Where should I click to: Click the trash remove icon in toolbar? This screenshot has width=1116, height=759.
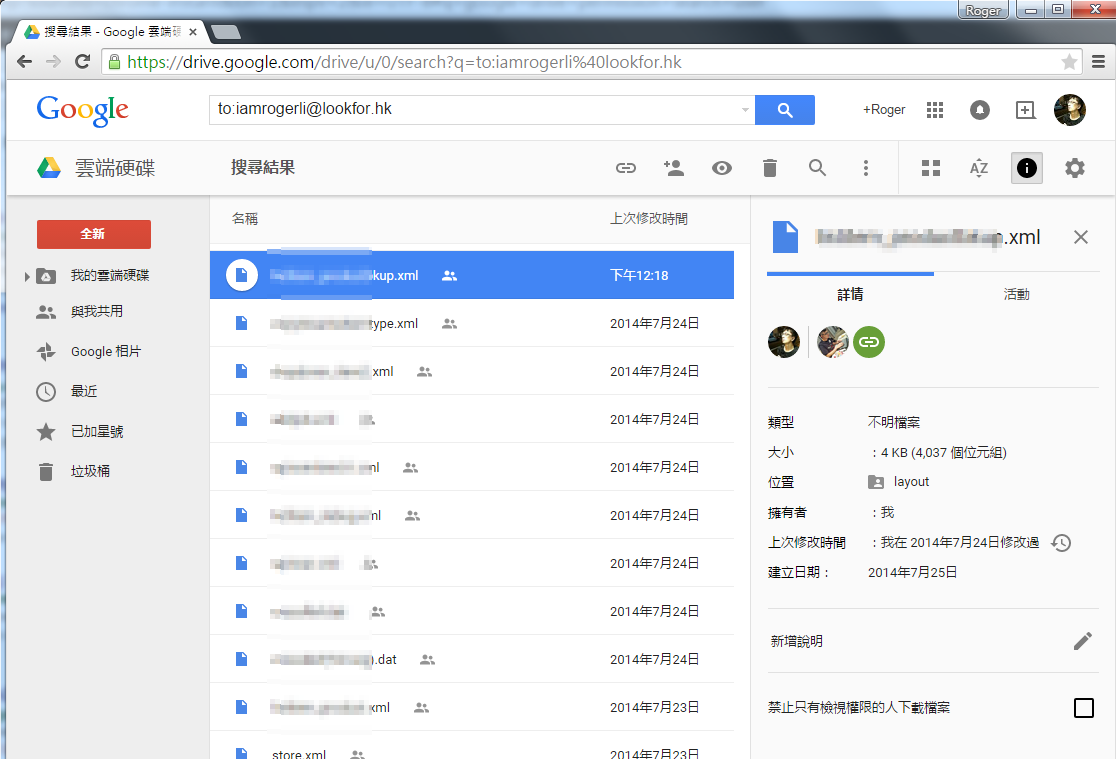pos(769,168)
